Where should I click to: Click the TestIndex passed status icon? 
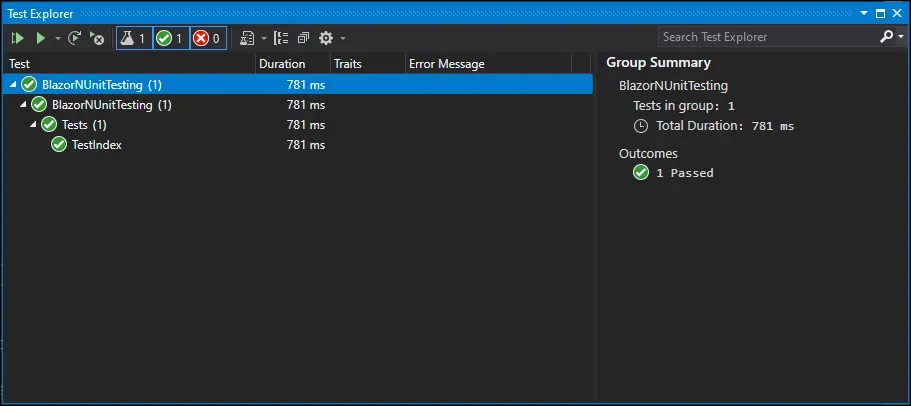[59, 145]
